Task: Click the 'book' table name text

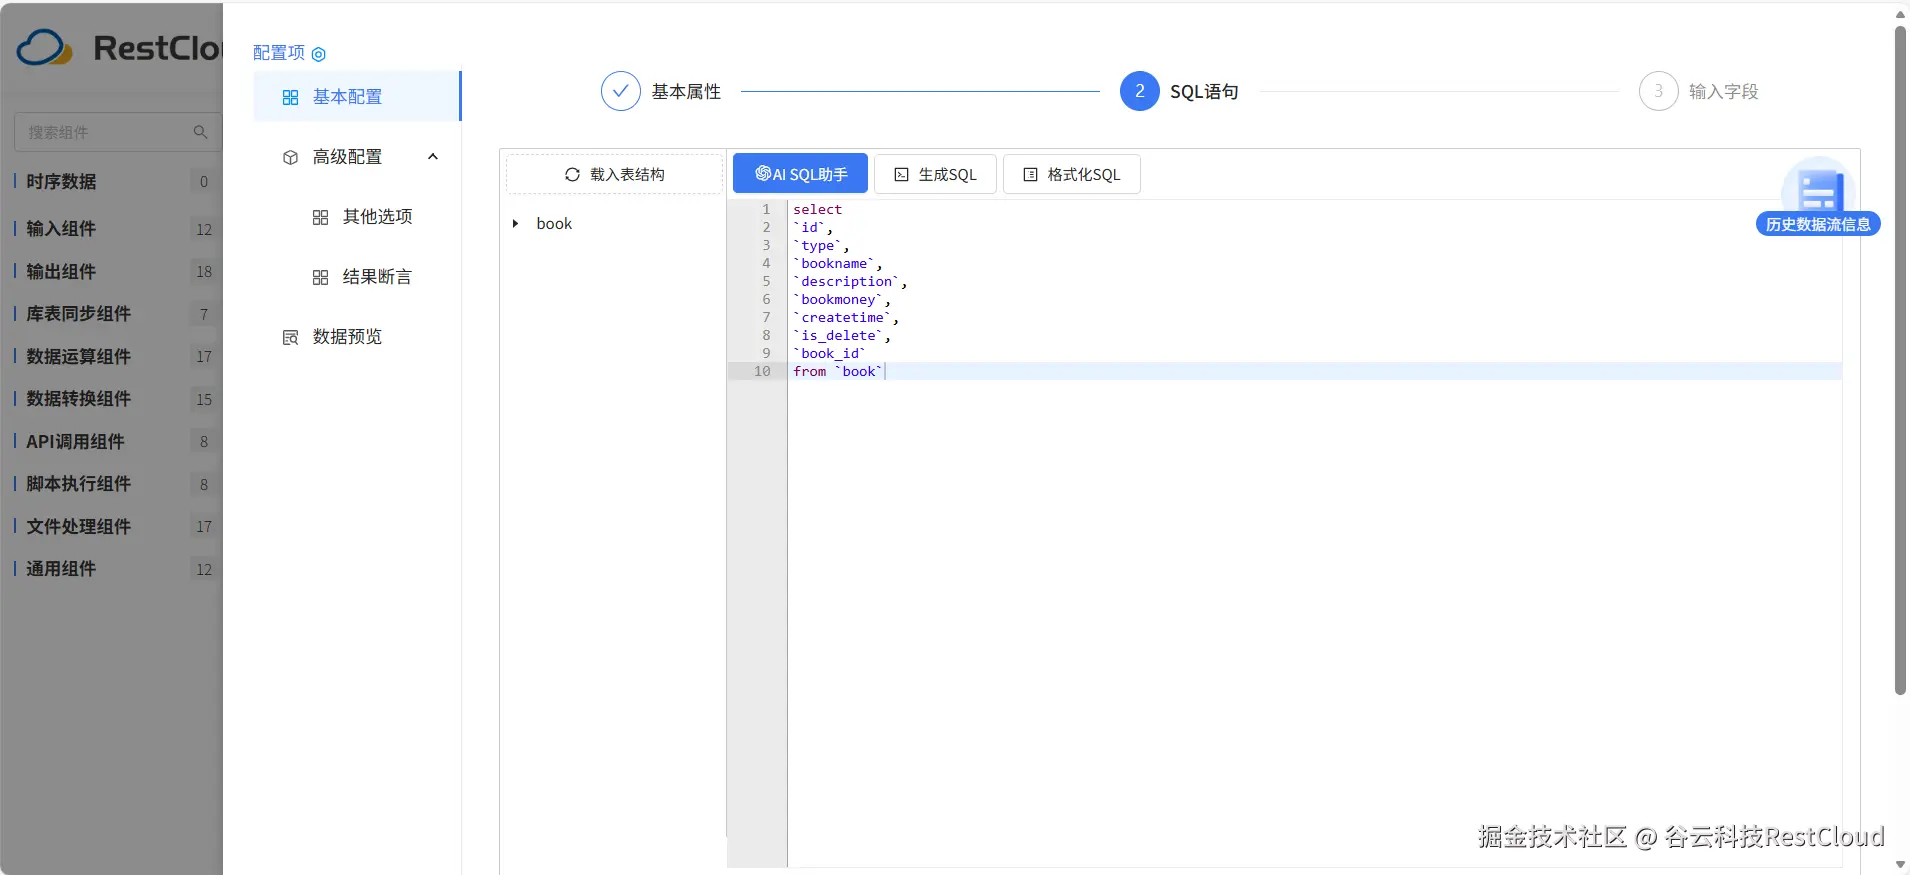Action: [554, 223]
